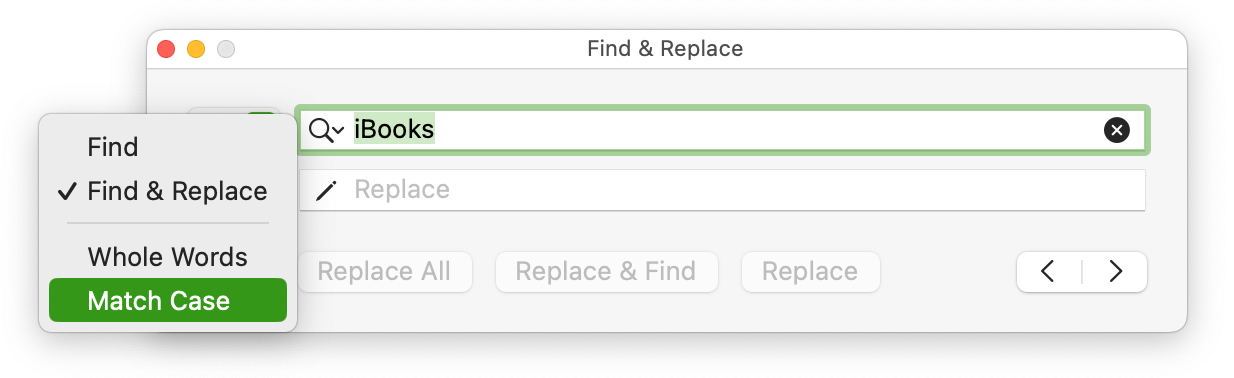Click the pencil icon in the Replace field
The image size is (1234, 378).
coord(326,190)
